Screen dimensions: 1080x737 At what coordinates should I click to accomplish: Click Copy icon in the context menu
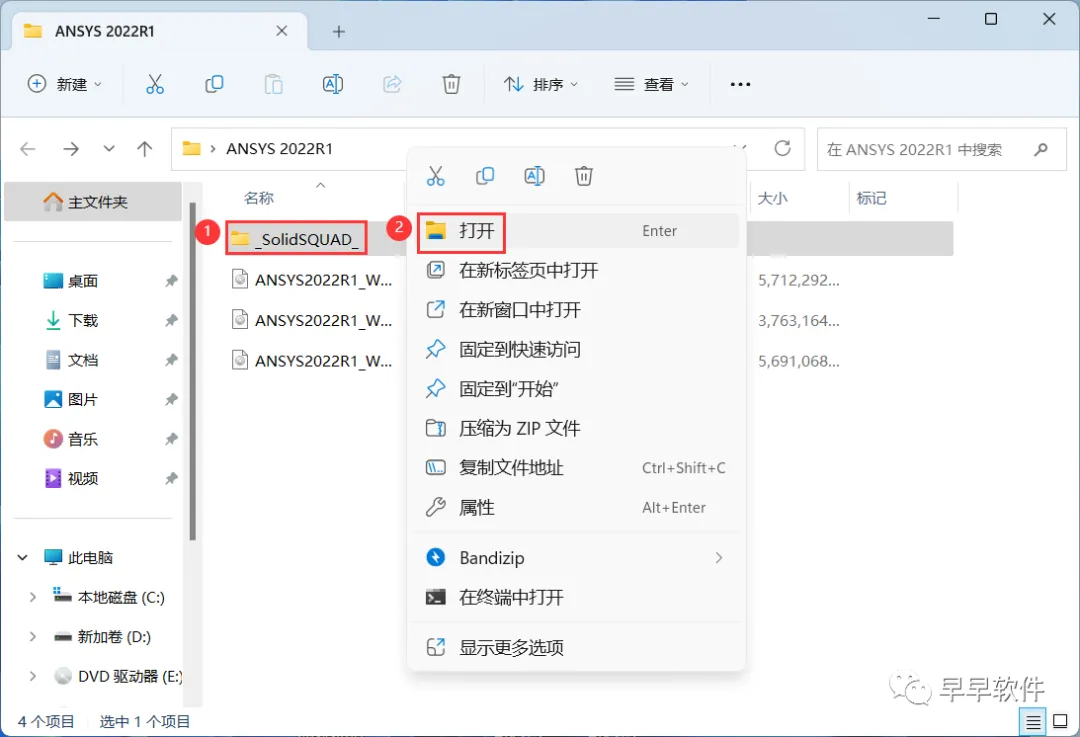click(x=485, y=176)
